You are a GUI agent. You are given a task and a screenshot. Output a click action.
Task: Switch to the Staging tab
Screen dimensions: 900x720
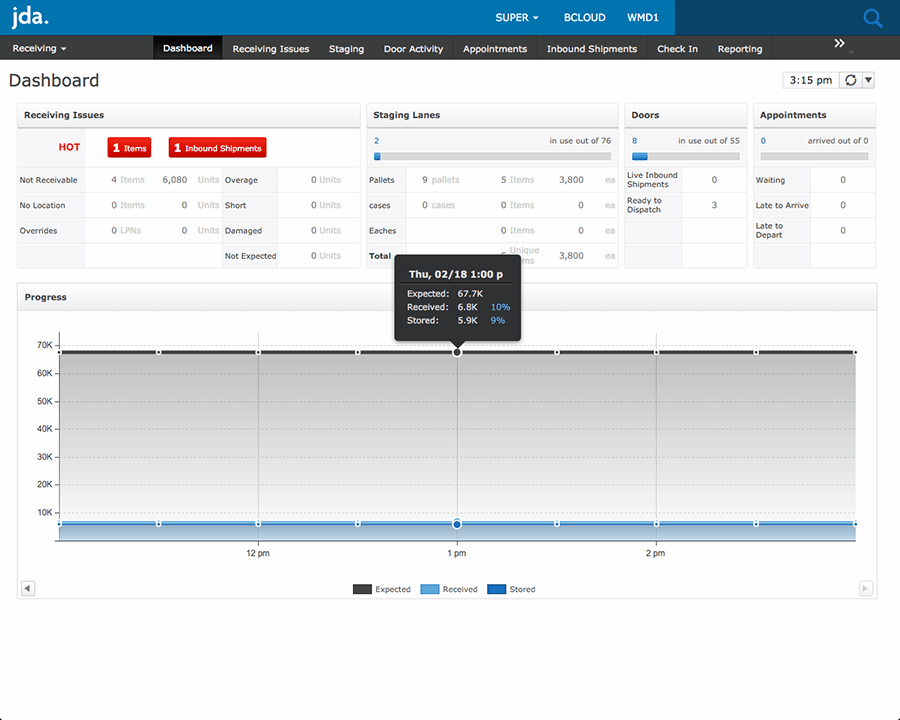tap(346, 48)
